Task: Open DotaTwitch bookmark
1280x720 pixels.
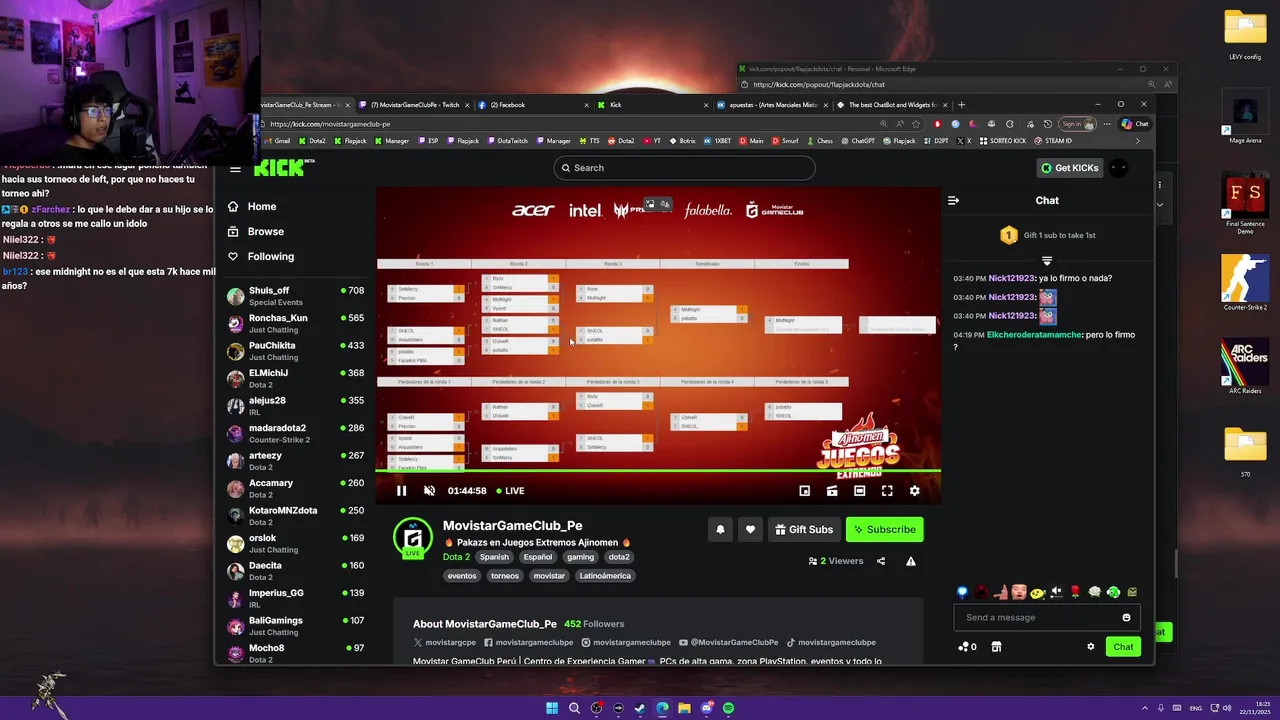Action: [x=507, y=141]
